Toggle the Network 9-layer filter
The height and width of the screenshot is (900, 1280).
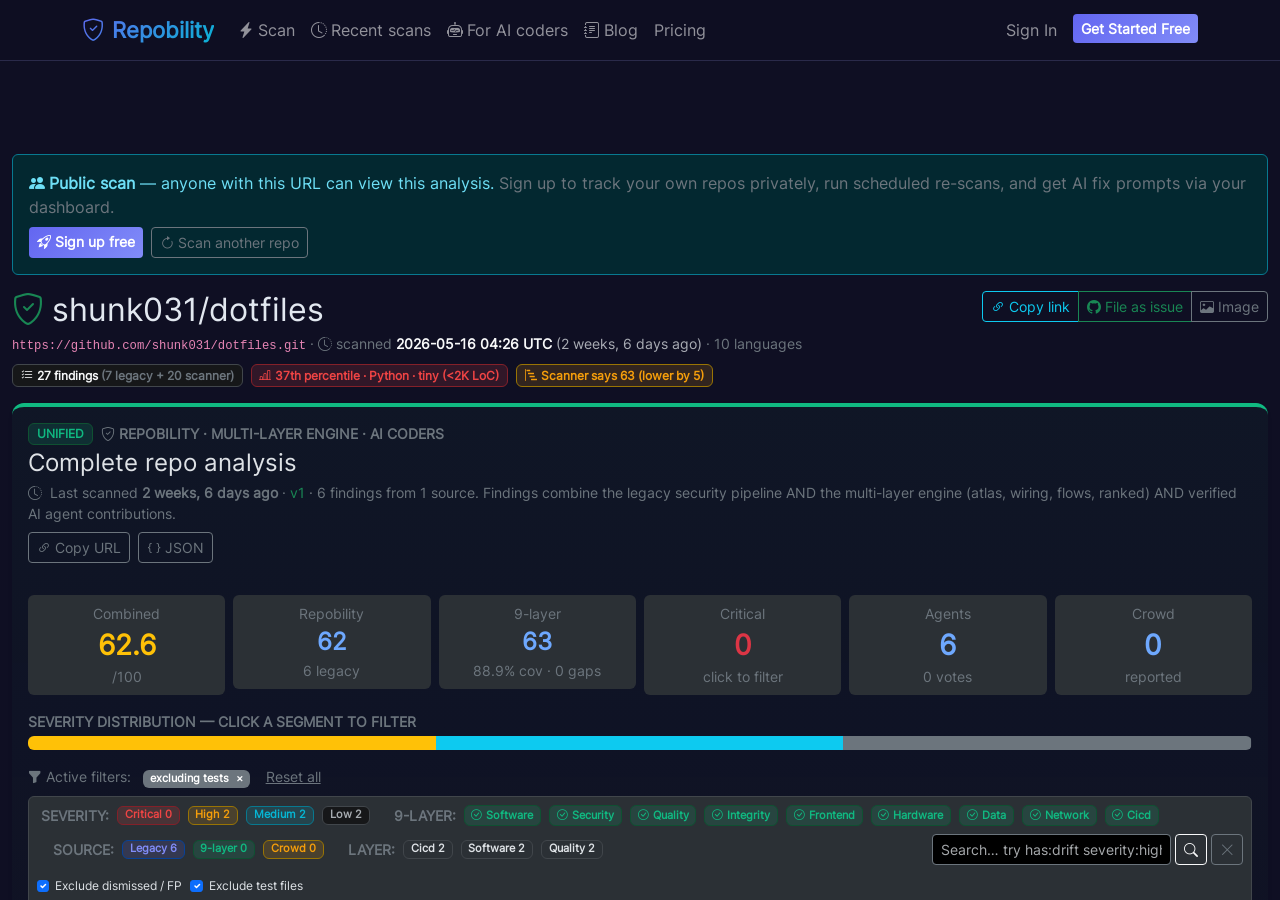pos(1059,815)
